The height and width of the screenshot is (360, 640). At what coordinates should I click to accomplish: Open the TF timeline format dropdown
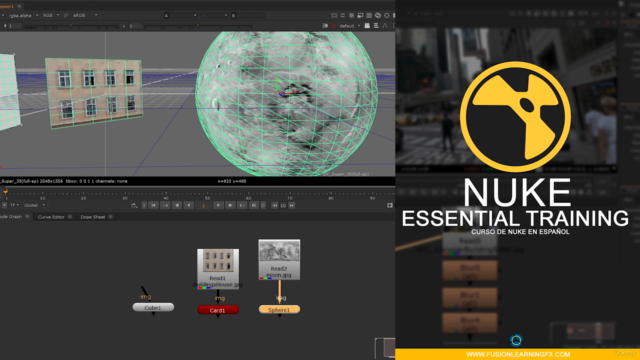[x=14, y=205]
